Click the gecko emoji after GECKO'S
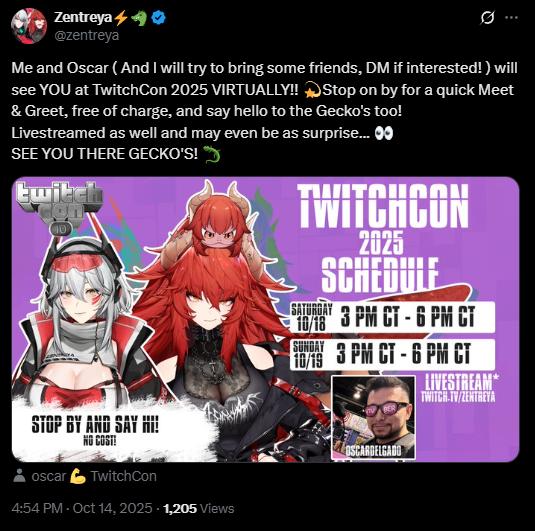The width and height of the screenshot is (535, 531). pos(212,154)
